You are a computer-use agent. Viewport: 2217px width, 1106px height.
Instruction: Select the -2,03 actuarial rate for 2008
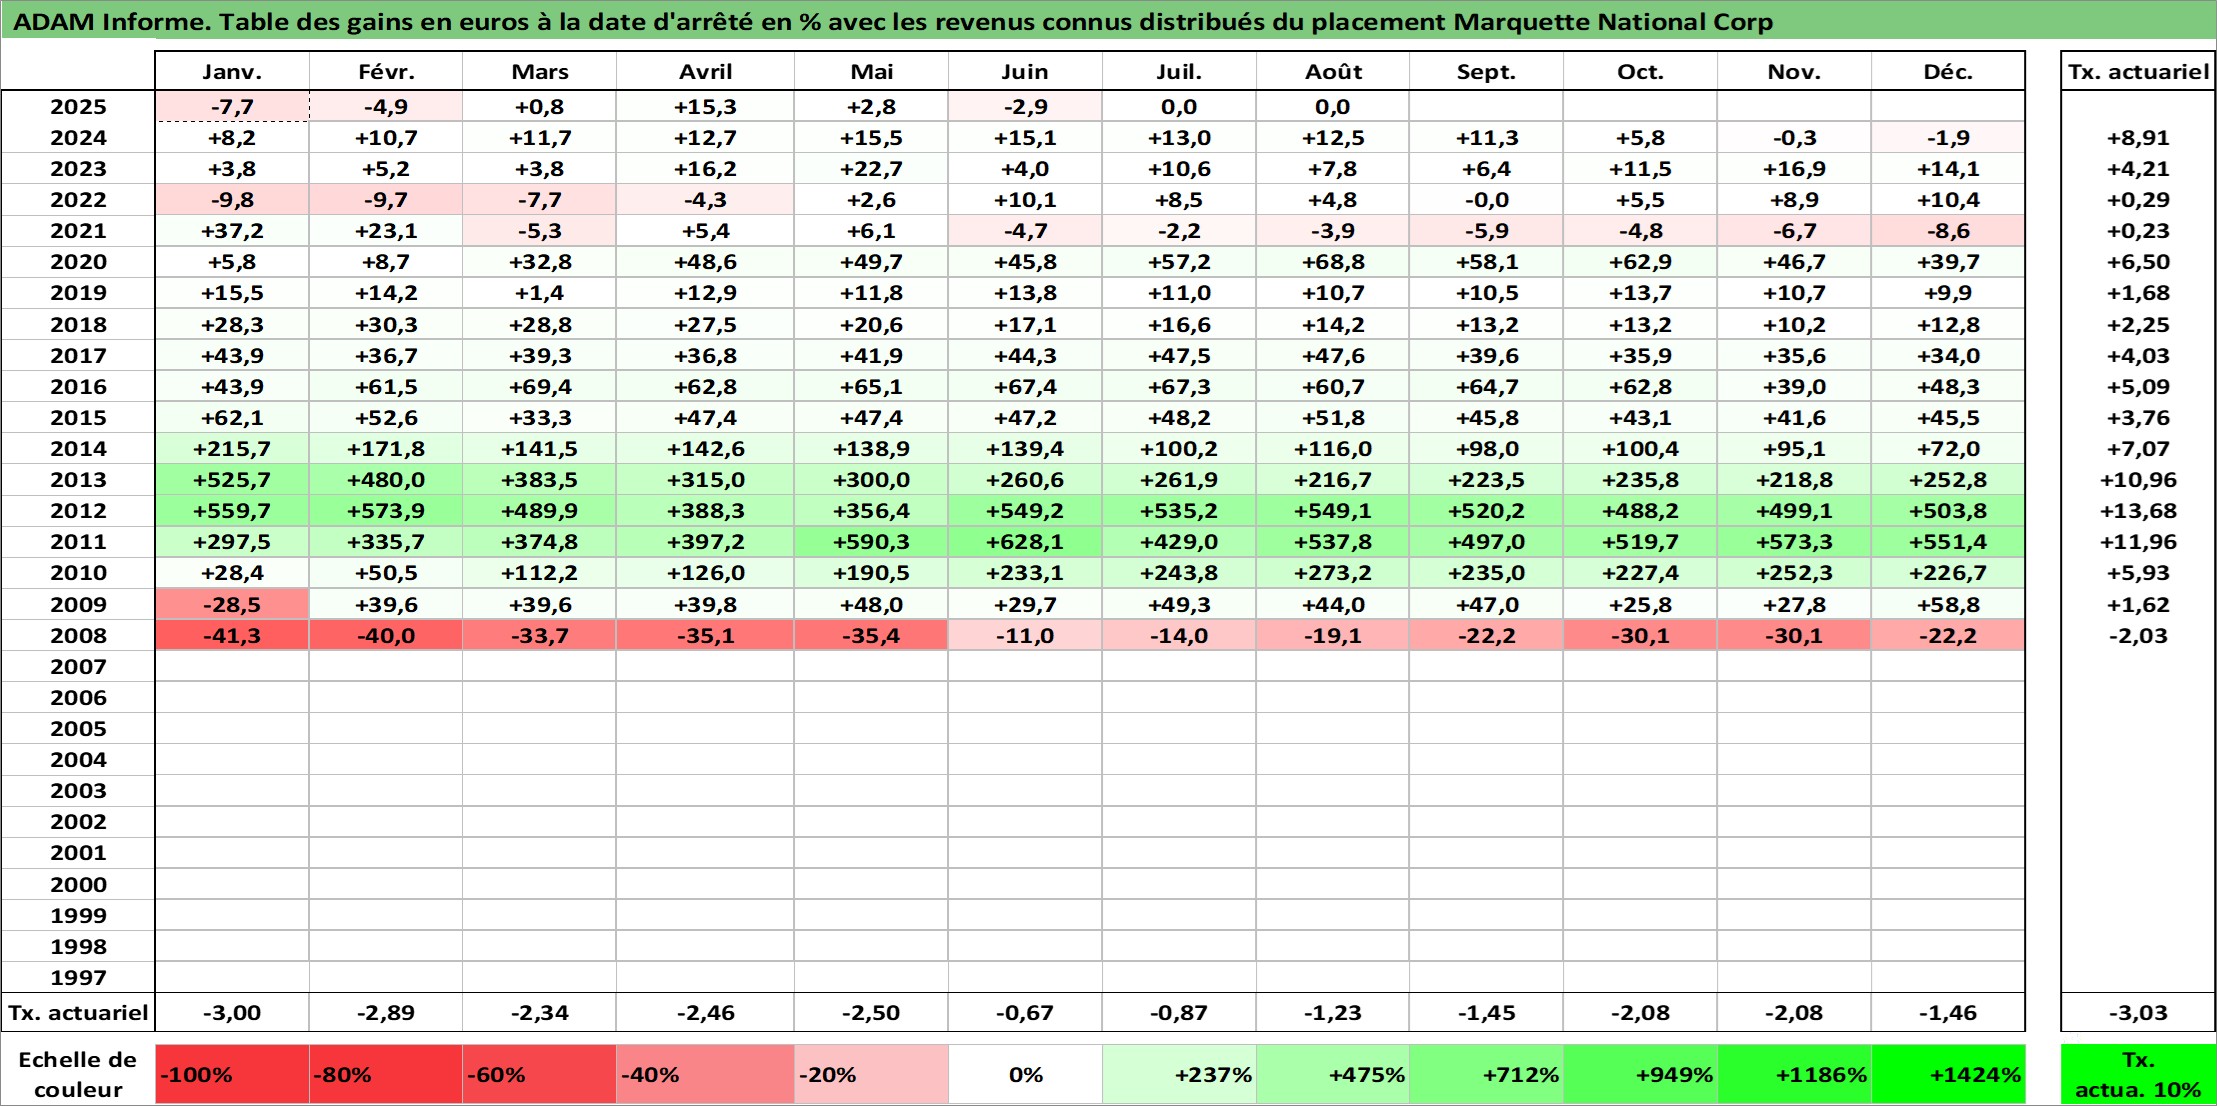[2138, 636]
